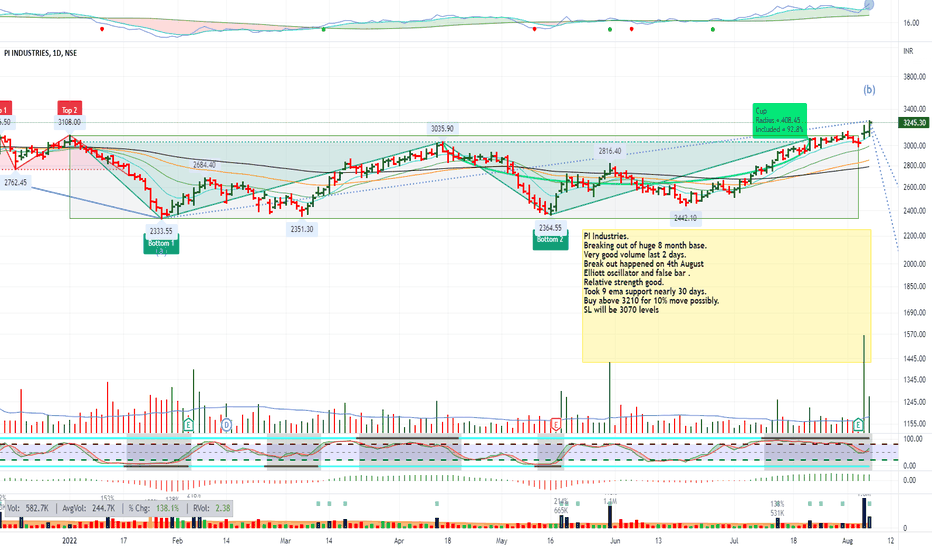Click the 2684.40 price label
Screen dimensions: 932x550
tap(204, 165)
